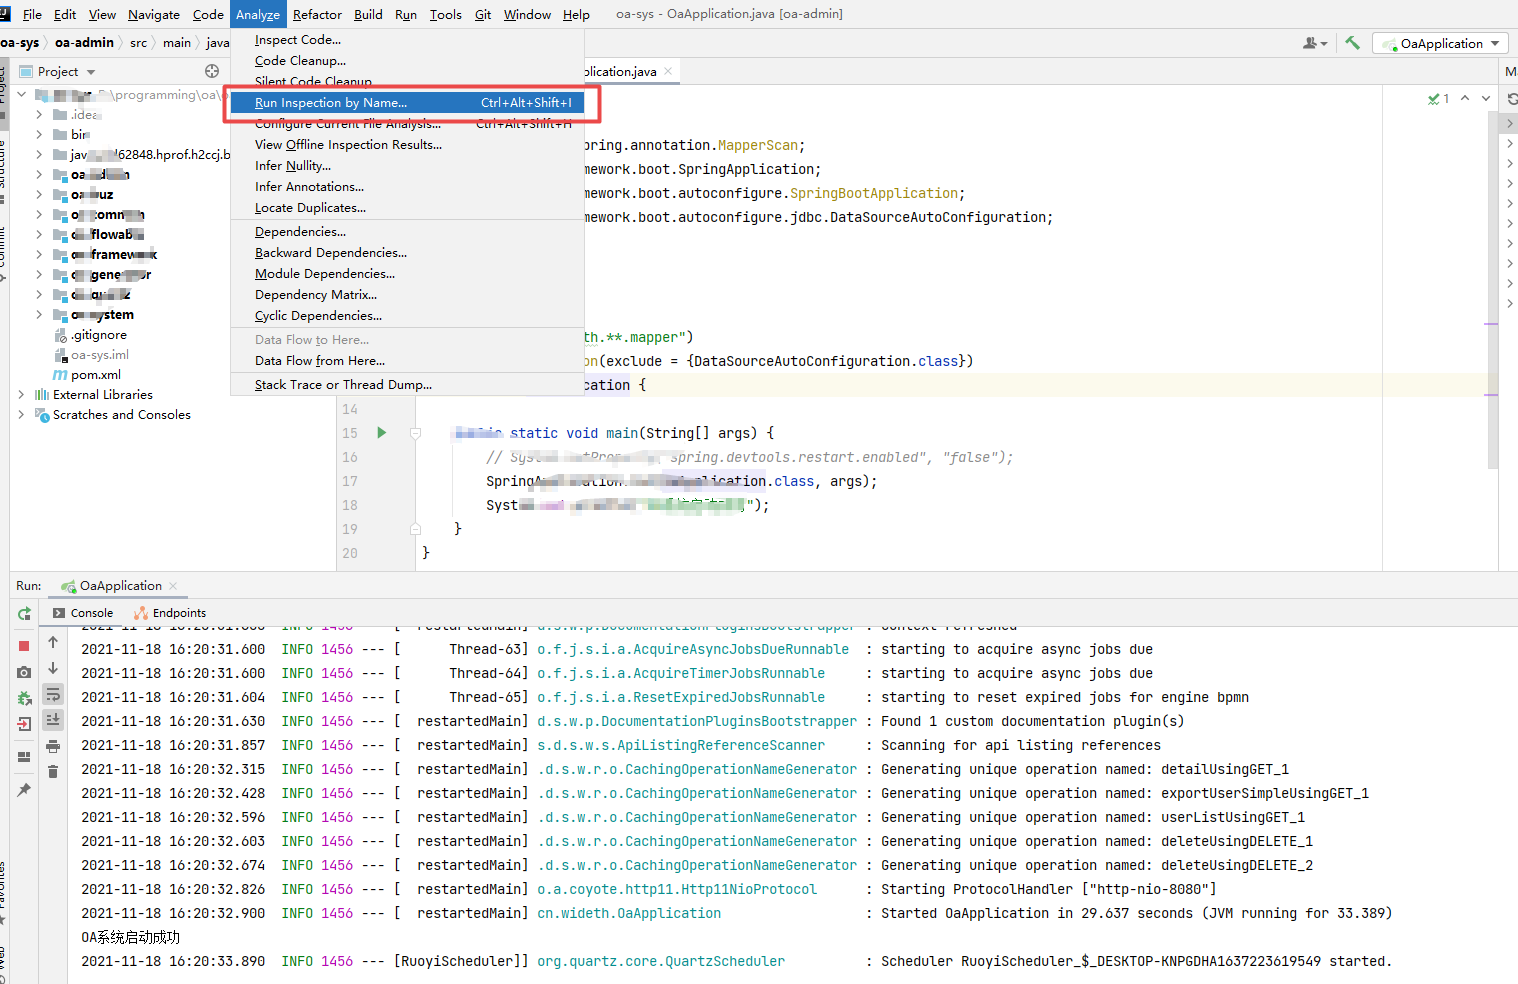Pin the OaApplication run tab
Screen dimensions: 1518x984
pyautogui.click(x=24, y=790)
